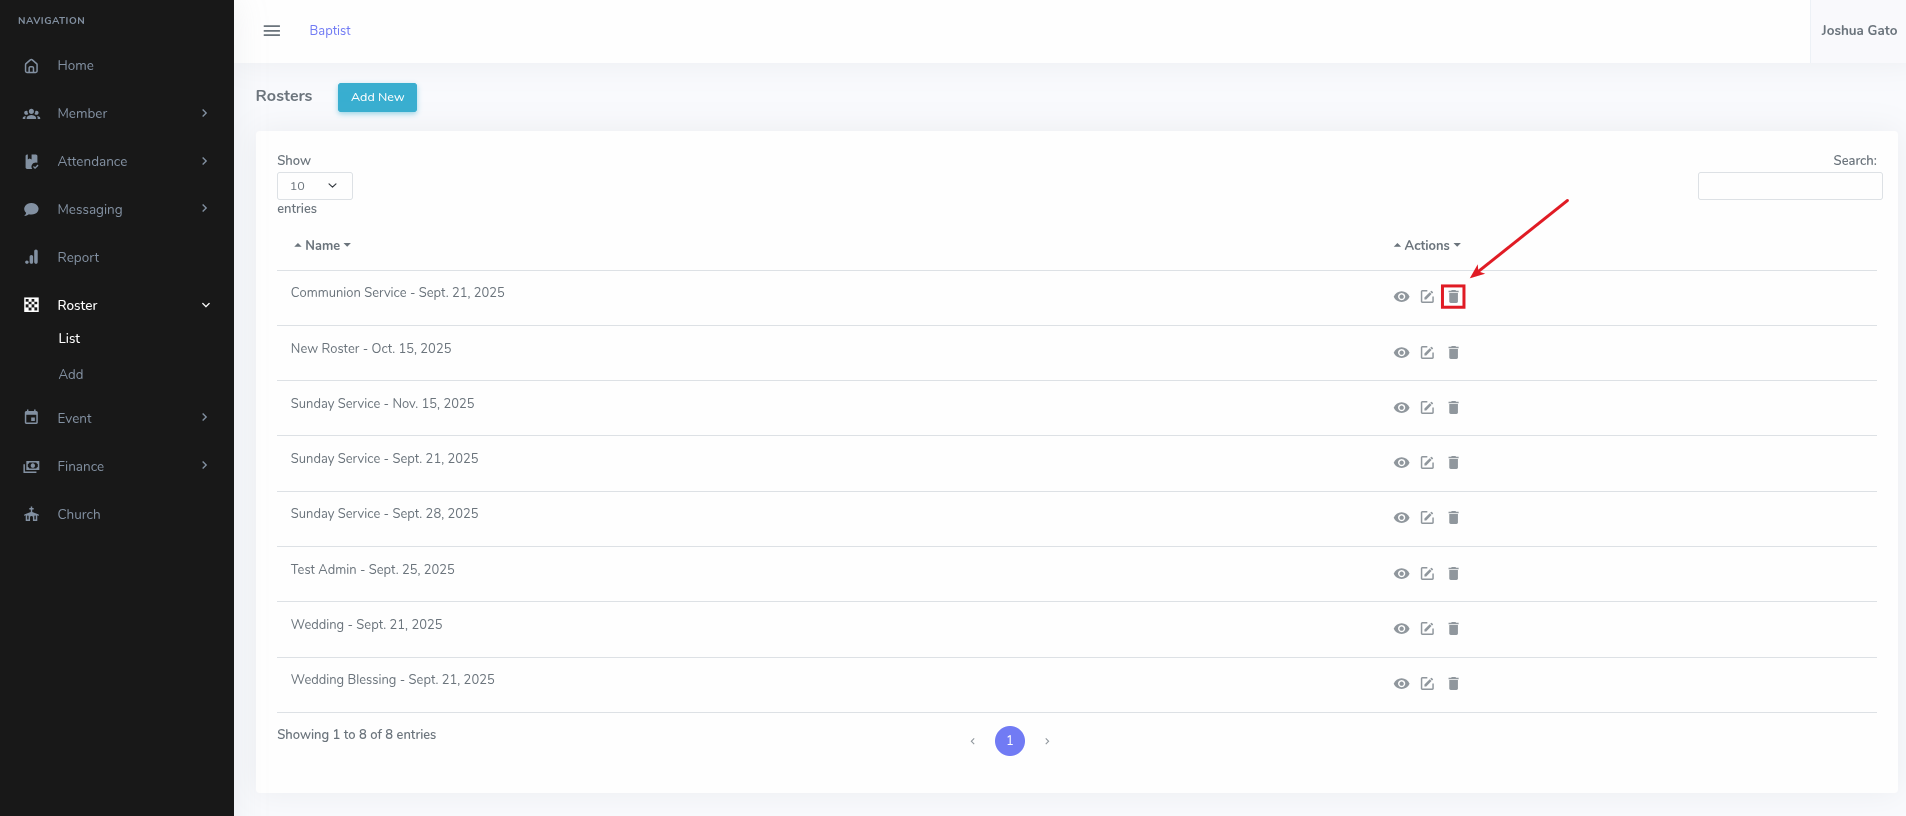This screenshot has height=816, width=1906.
Task: Click the hamburger menu icon
Action: point(272,31)
